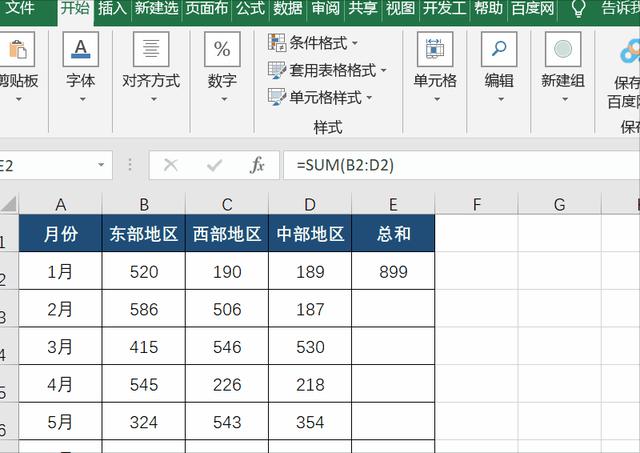The width and height of the screenshot is (640, 453).
Task: Expand the 套用表格格式 dropdown menu
Action: click(383, 71)
